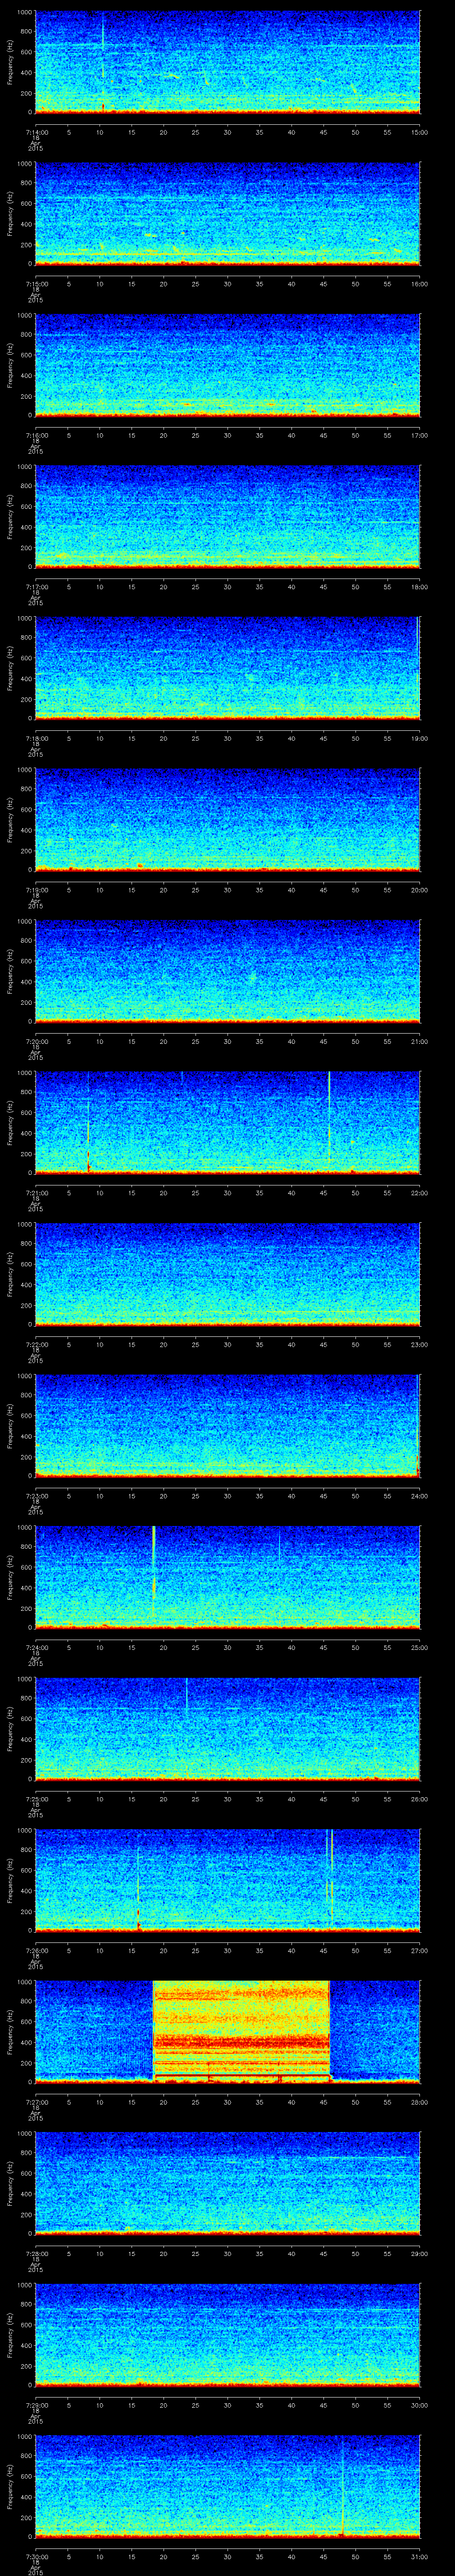Click the 1000 Hz tick of 7:16 panel
The width and height of the screenshot is (455, 2576).
click(24, 316)
